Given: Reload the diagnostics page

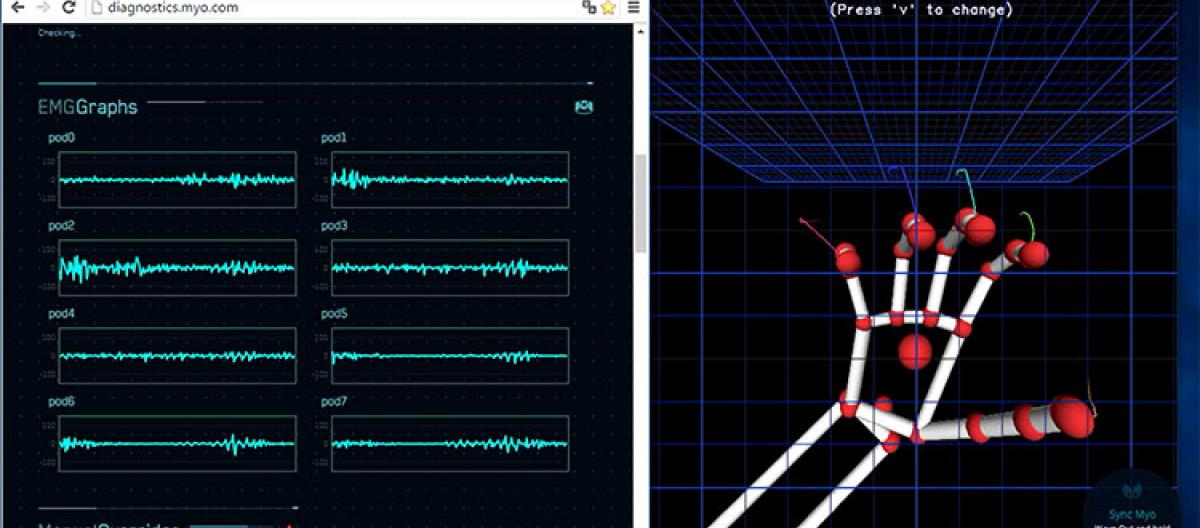Looking at the screenshot, I should point(68,7).
